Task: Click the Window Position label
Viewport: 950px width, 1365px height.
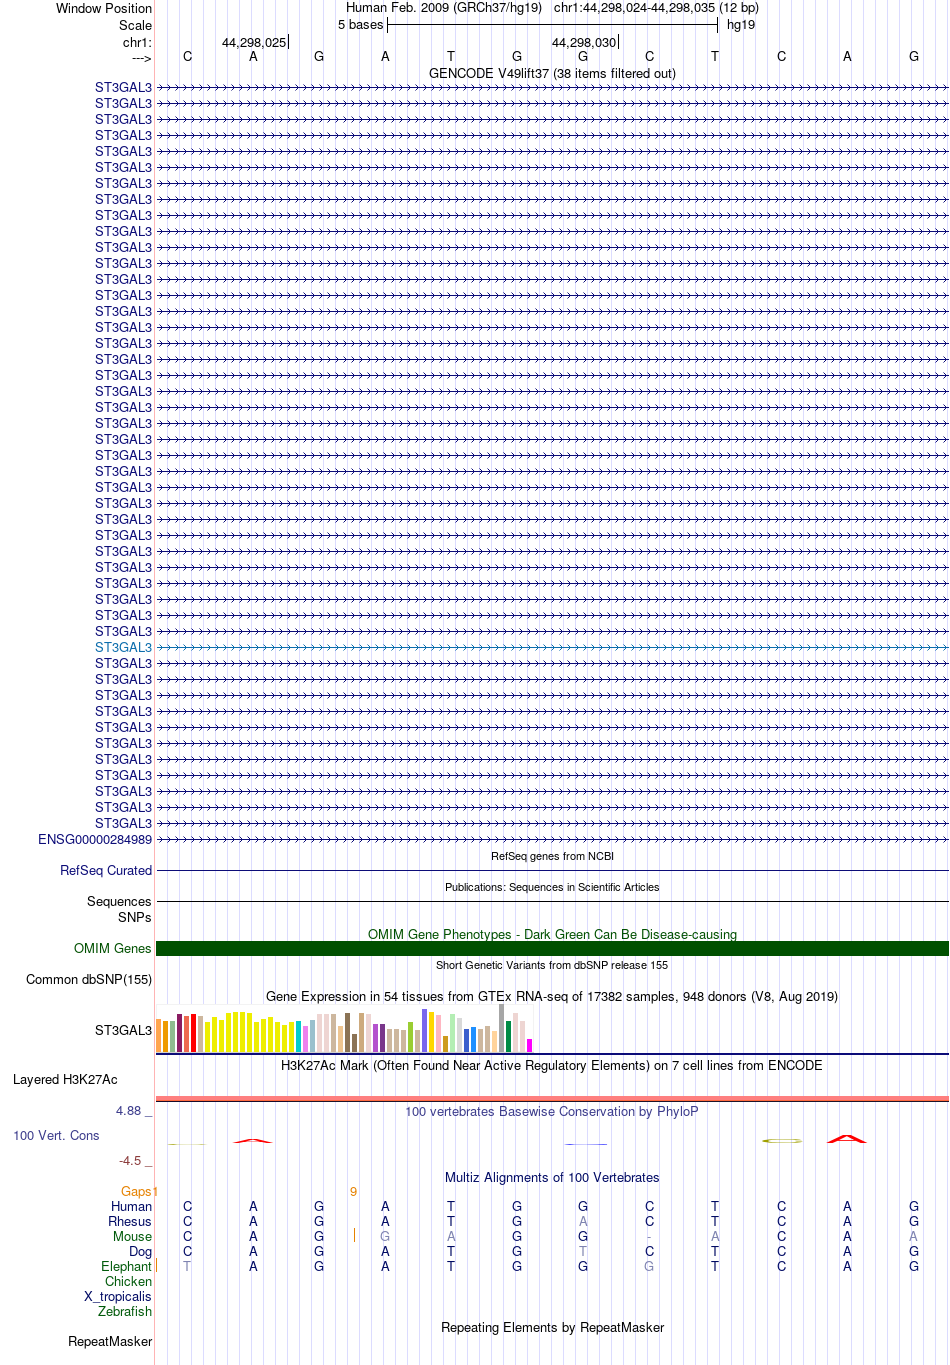Action: click(104, 8)
